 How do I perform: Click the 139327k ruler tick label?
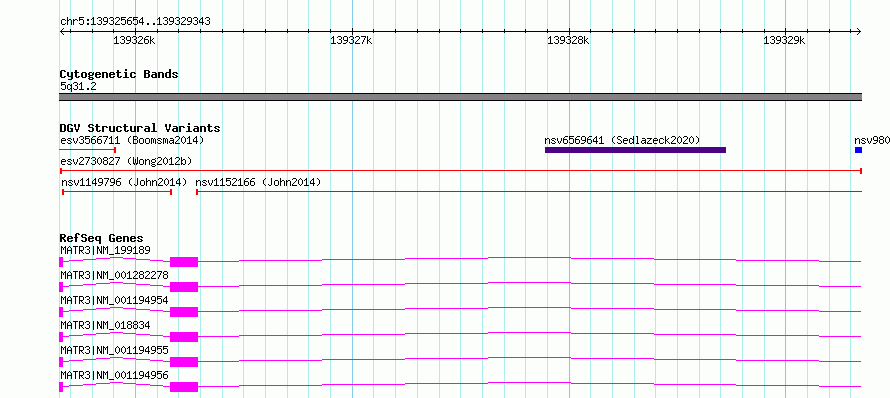point(351,40)
